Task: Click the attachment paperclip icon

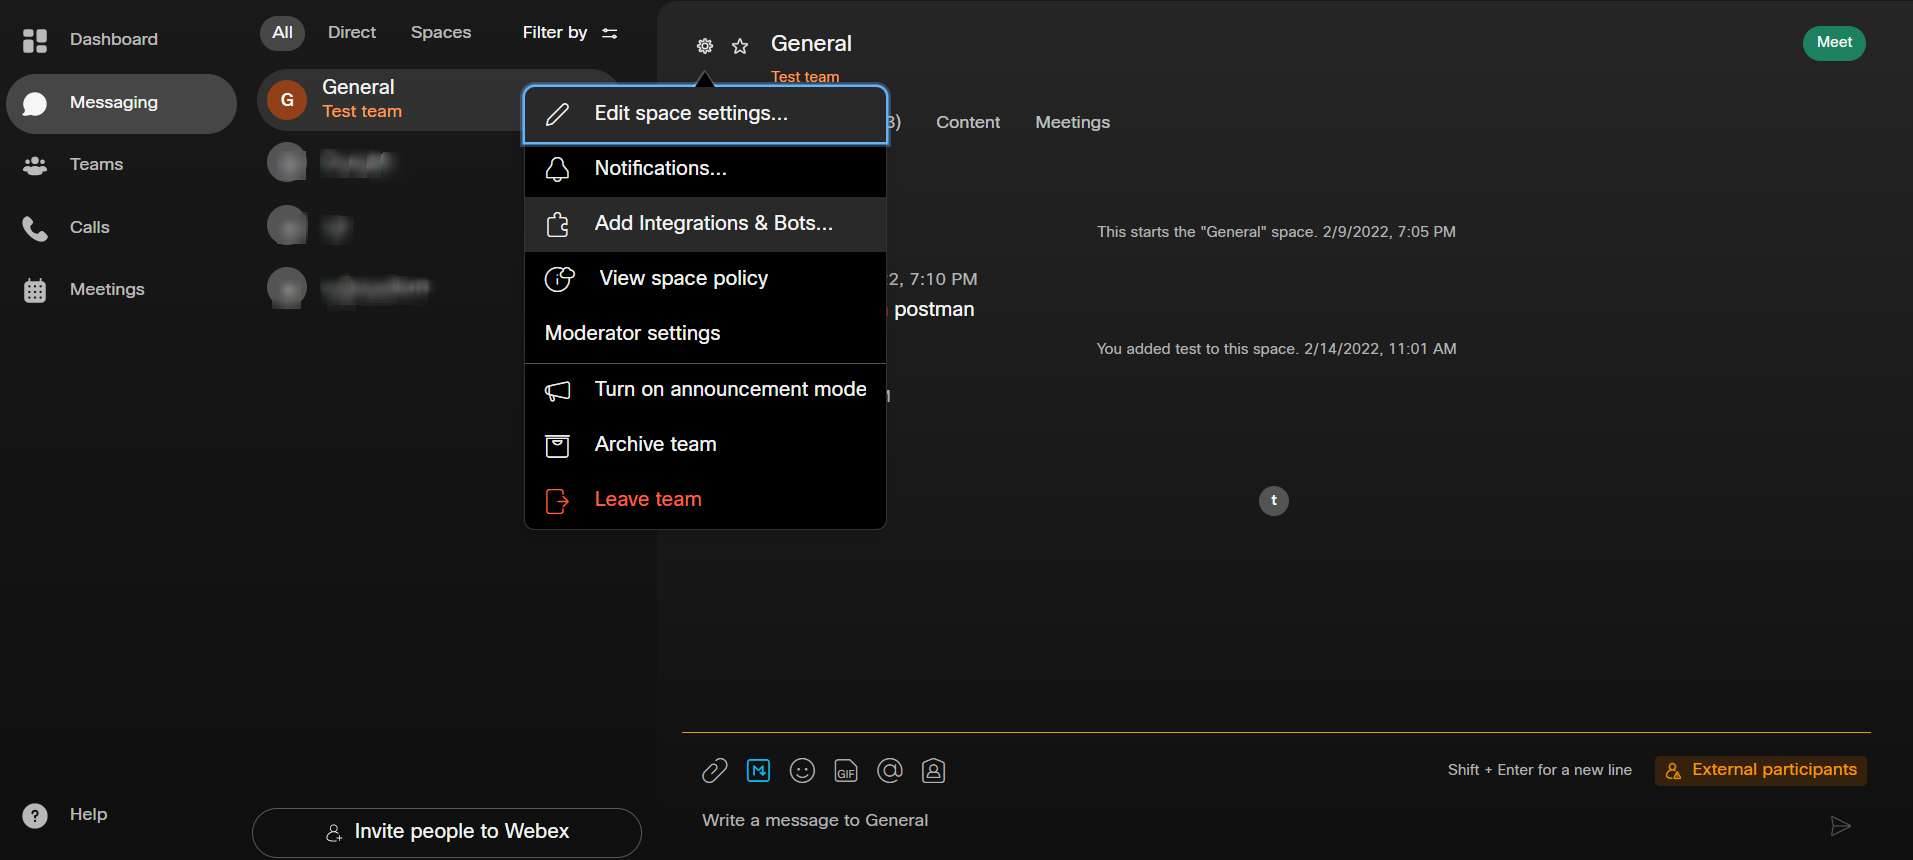Action: point(714,770)
